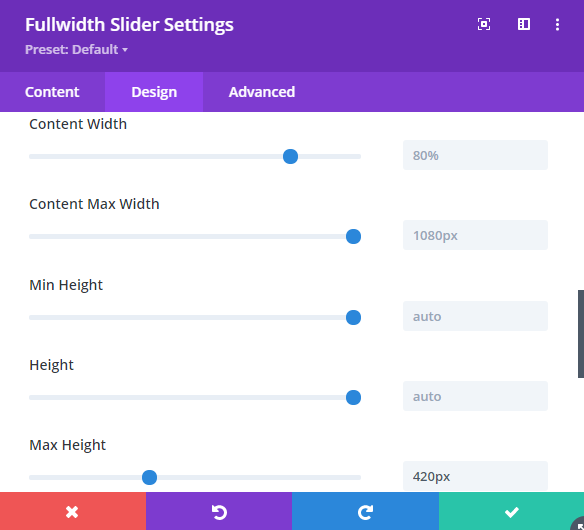Screen dimensions: 584x530
Task: Open the Advanced tab
Action: coord(262,92)
